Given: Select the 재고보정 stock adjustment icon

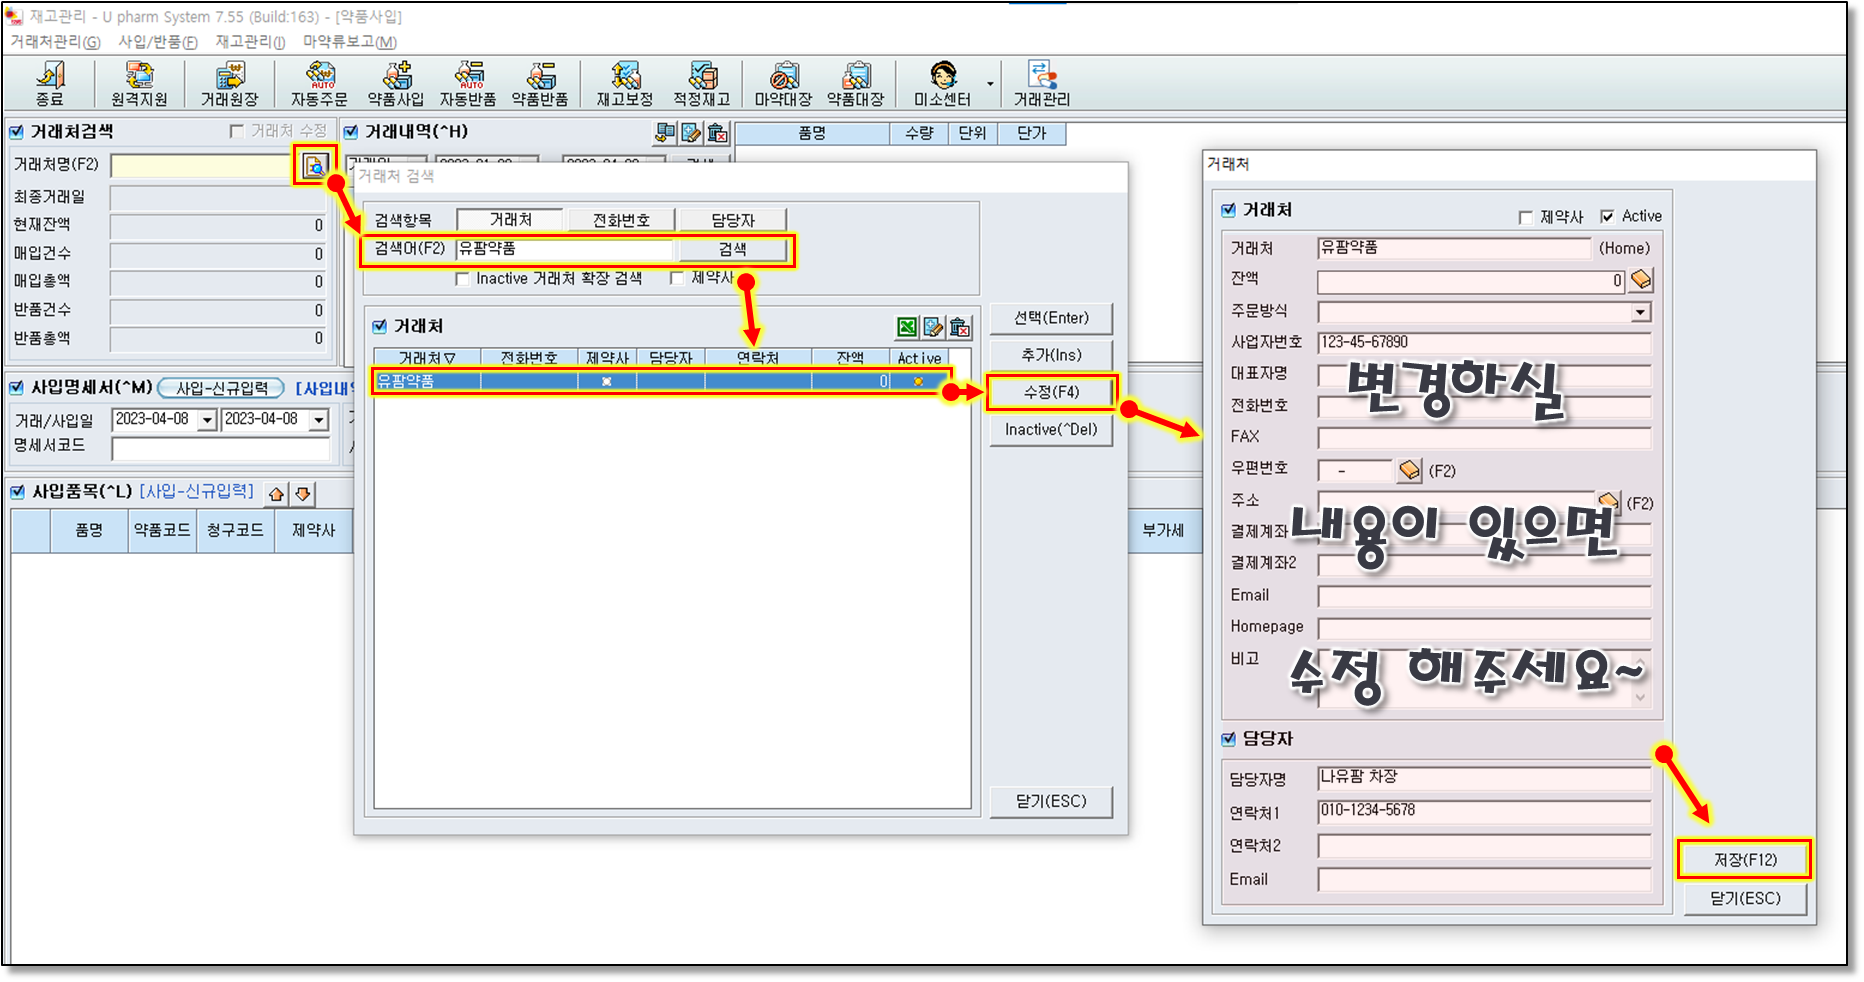Looking at the screenshot, I should coord(624,83).
